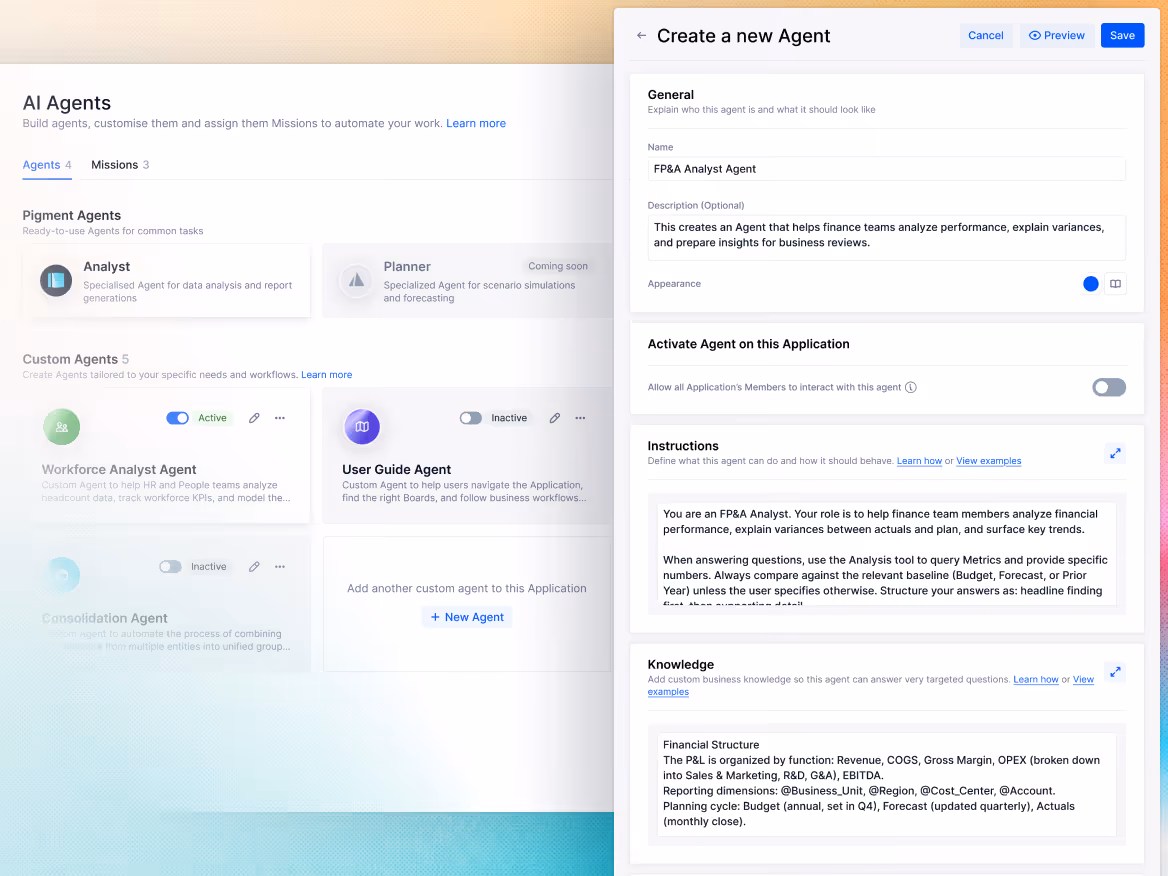The height and width of the screenshot is (876, 1168).
Task: Open more options for Consolidation Agent
Action: [x=280, y=567]
